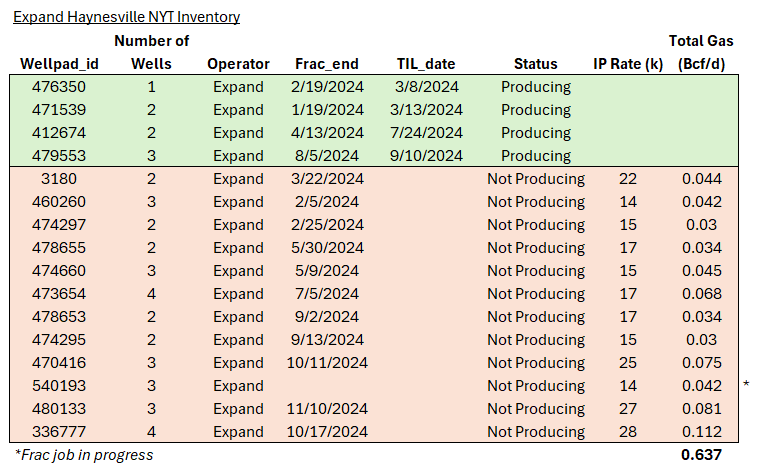Click the 7/24/2024 TIL date cell
The width and height of the screenshot is (757, 475).
coord(429,133)
